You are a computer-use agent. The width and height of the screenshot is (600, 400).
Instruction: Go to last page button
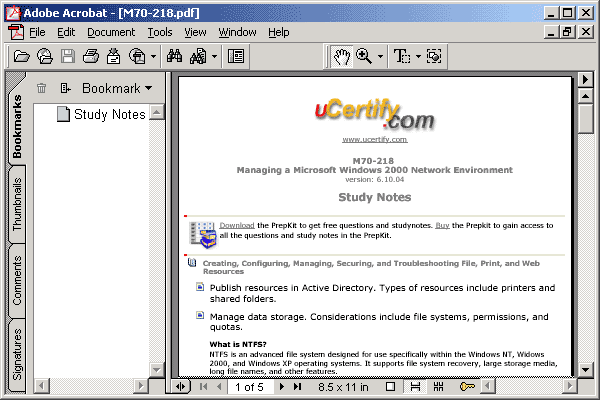(x=297, y=387)
